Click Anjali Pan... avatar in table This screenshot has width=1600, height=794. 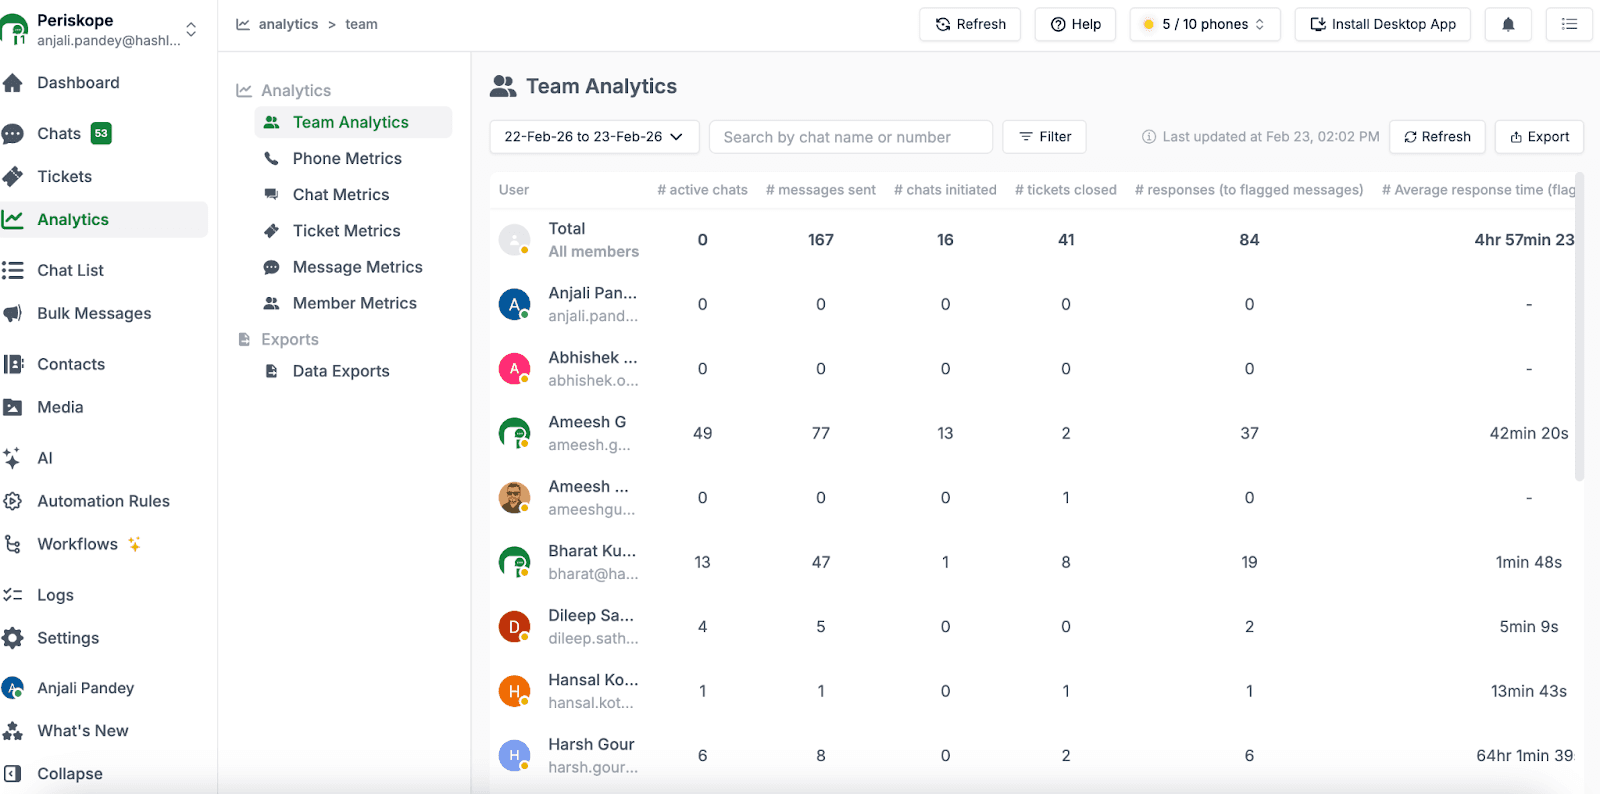(x=514, y=304)
